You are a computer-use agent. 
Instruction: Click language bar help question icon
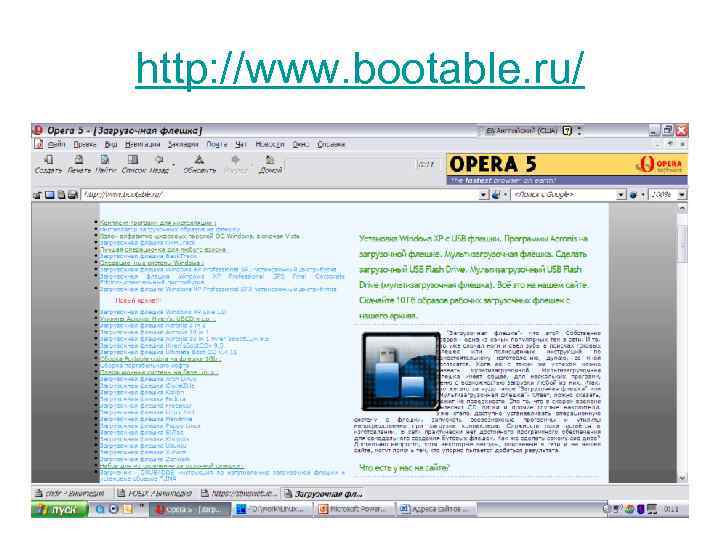click(567, 131)
